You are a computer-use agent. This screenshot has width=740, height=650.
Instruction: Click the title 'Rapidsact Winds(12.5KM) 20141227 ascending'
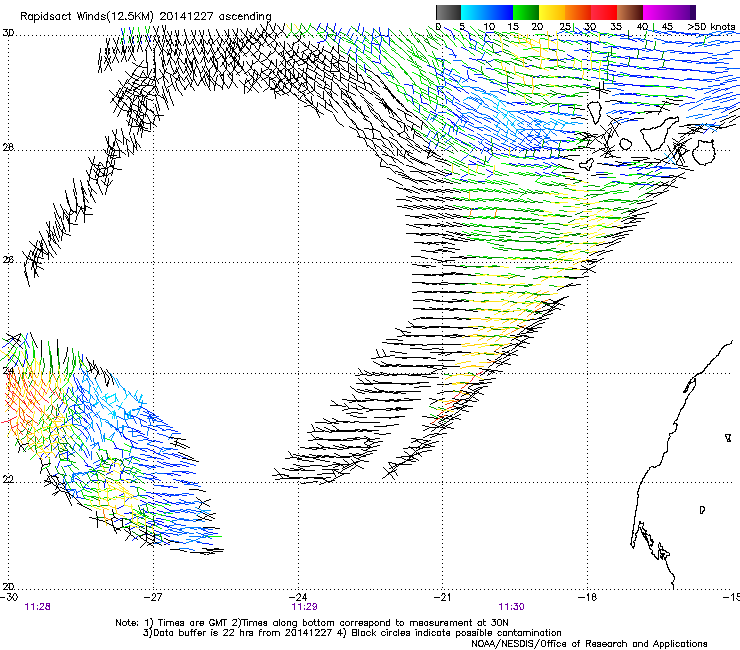tap(146, 17)
